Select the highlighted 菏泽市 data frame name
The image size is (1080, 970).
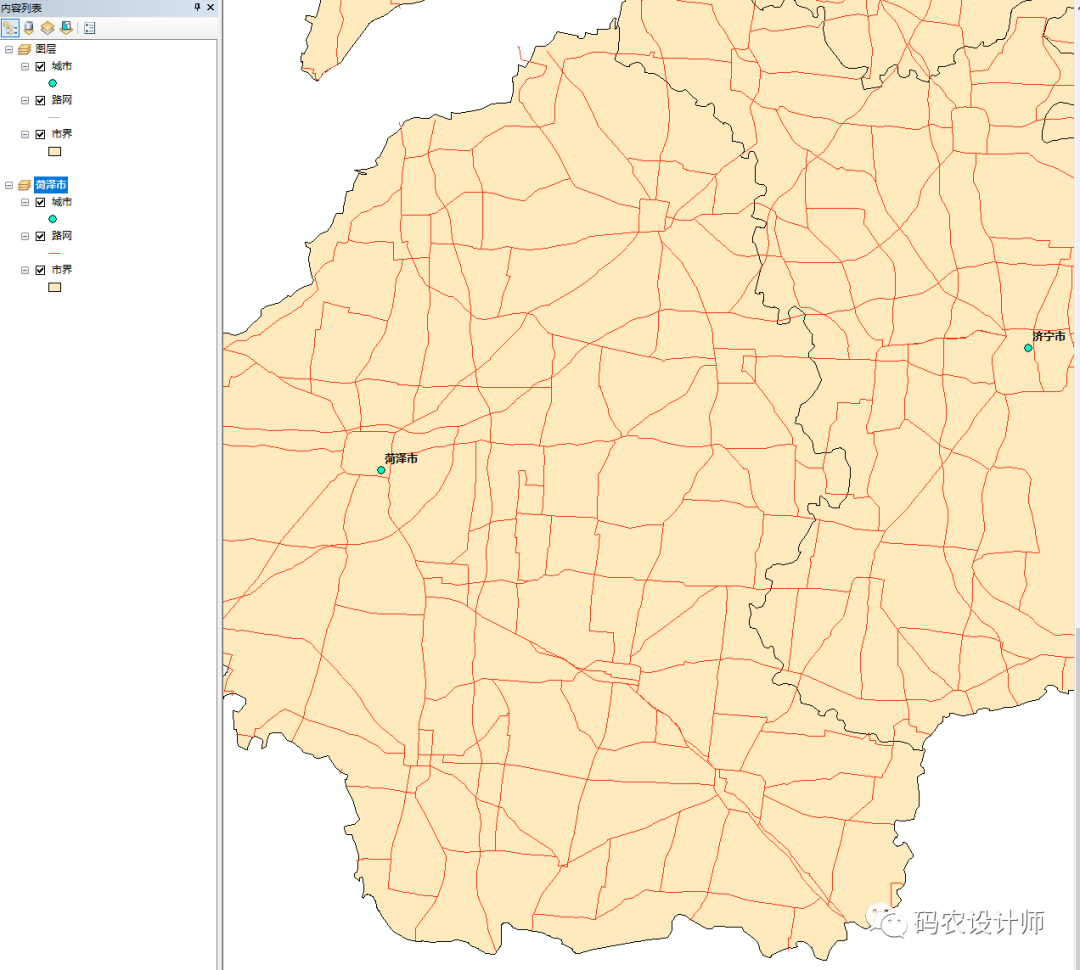point(51,185)
